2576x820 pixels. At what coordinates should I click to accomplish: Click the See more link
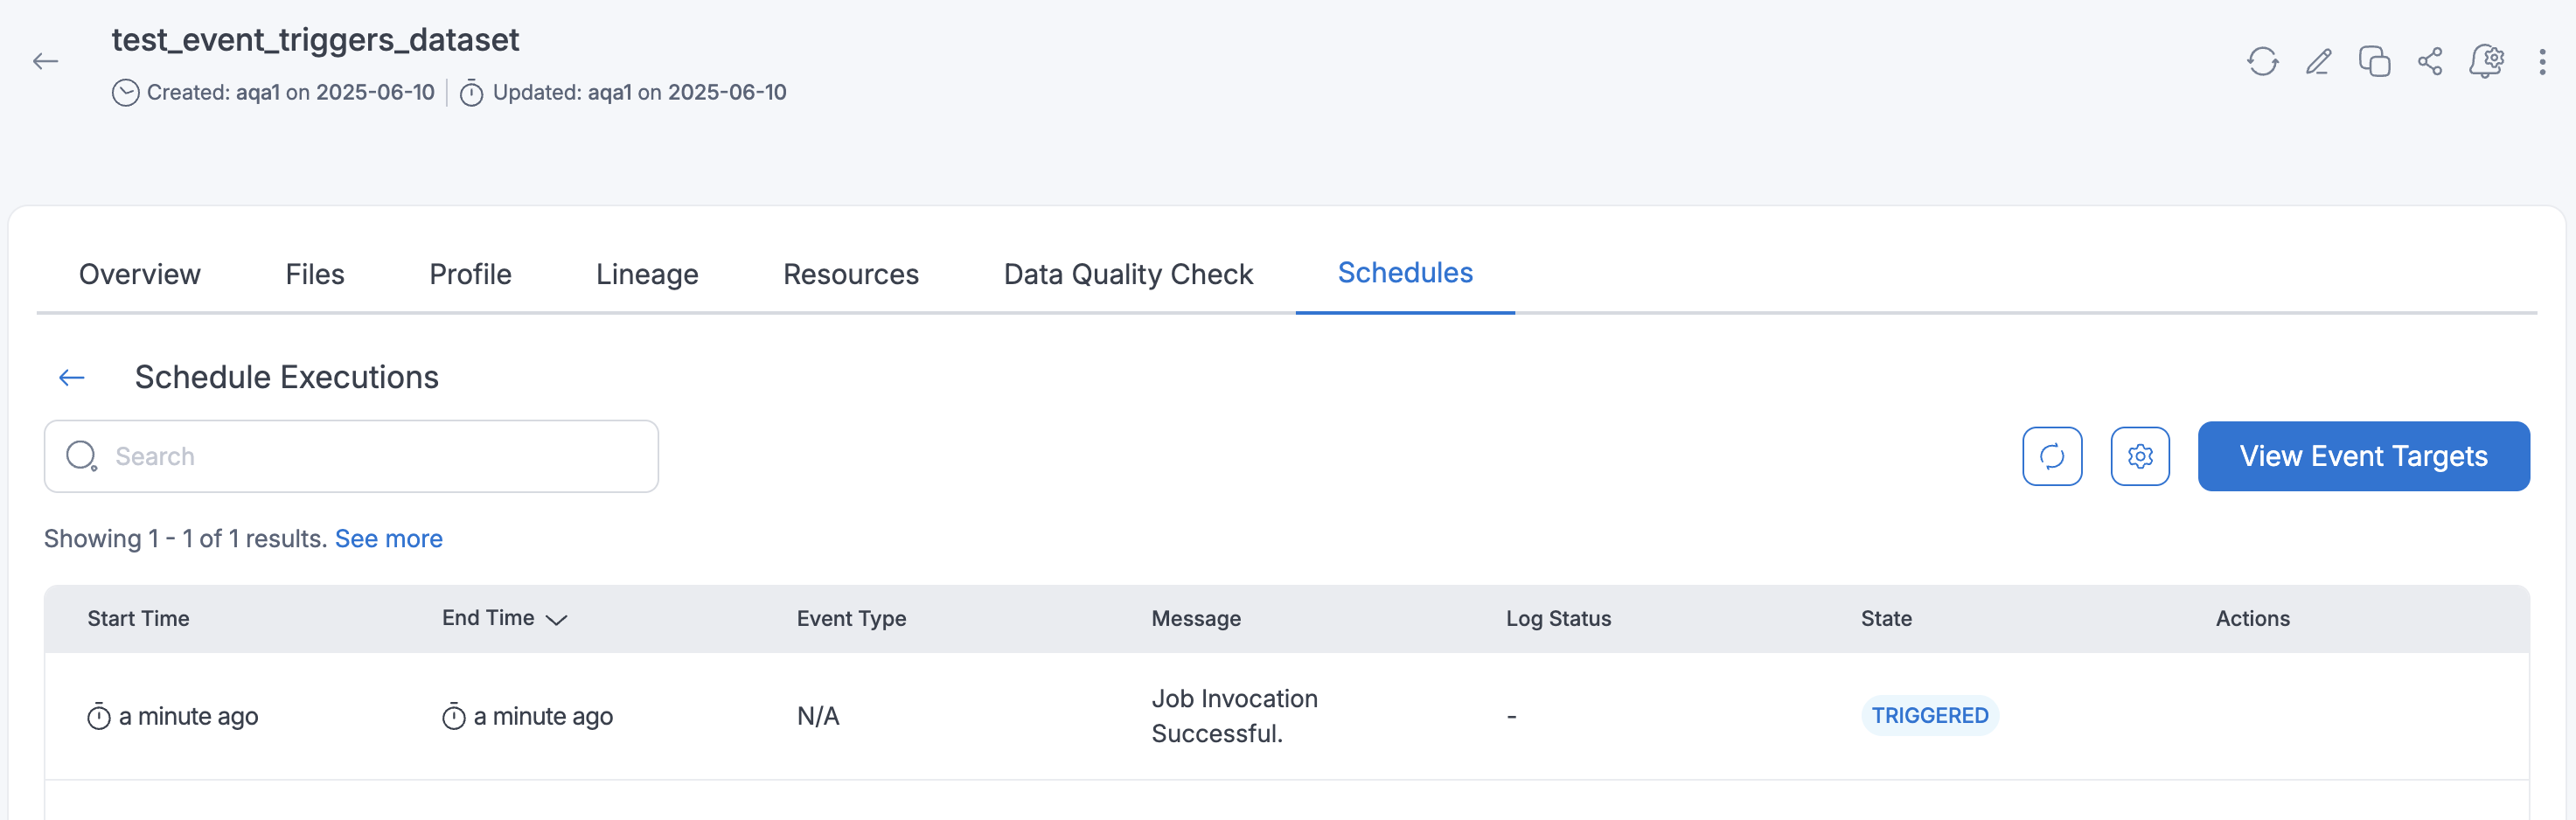point(388,539)
